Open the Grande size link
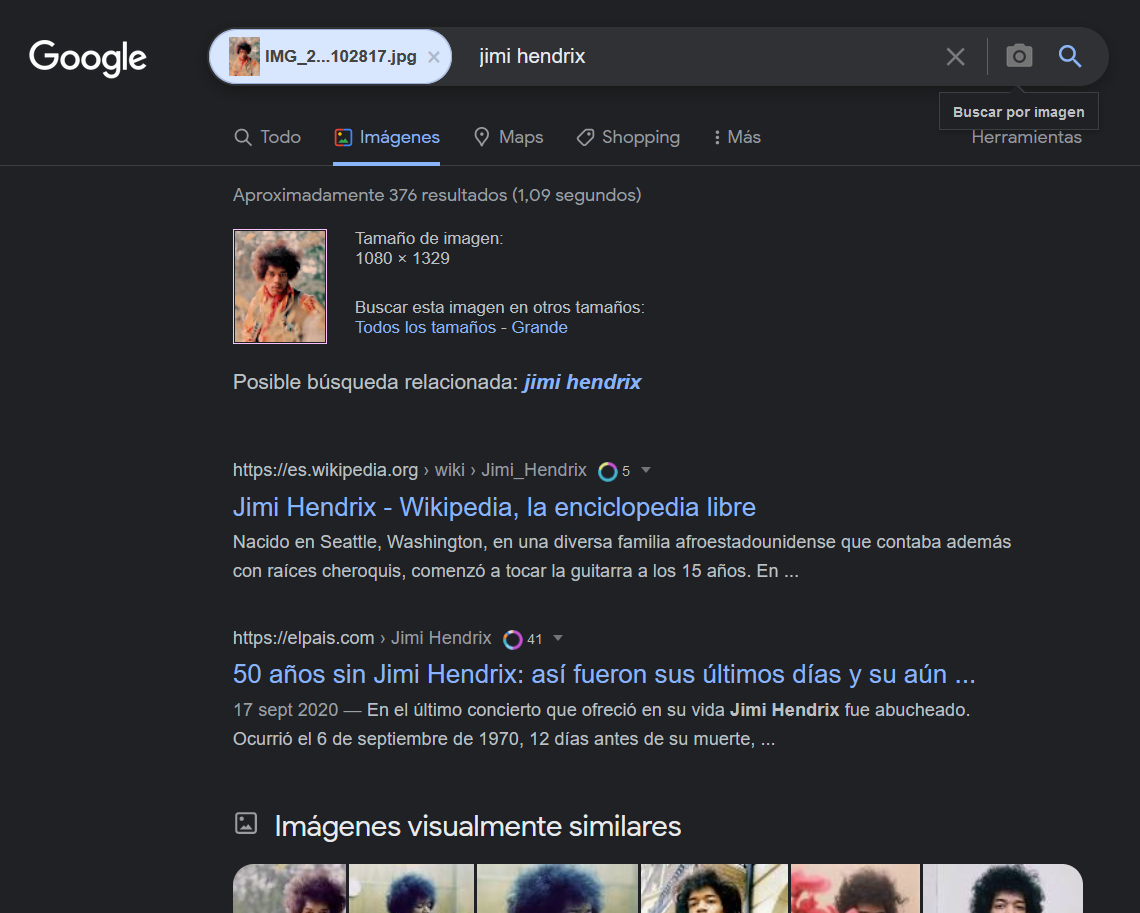The width and height of the screenshot is (1140, 913). [x=539, y=327]
